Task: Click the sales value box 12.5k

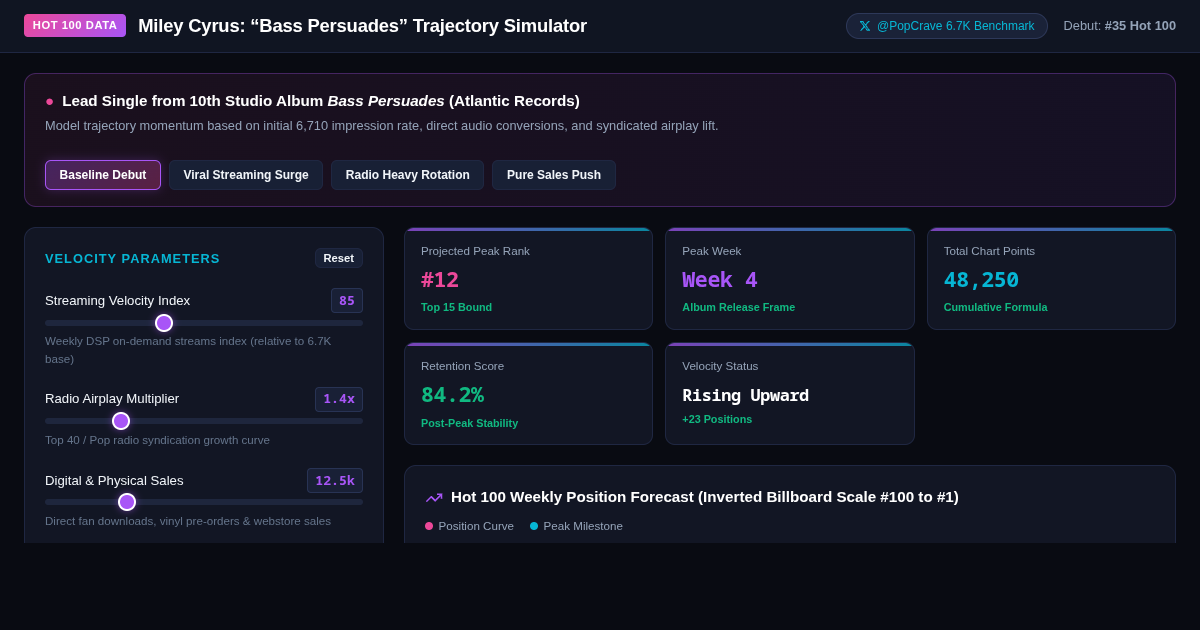Action: pos(335,481)
